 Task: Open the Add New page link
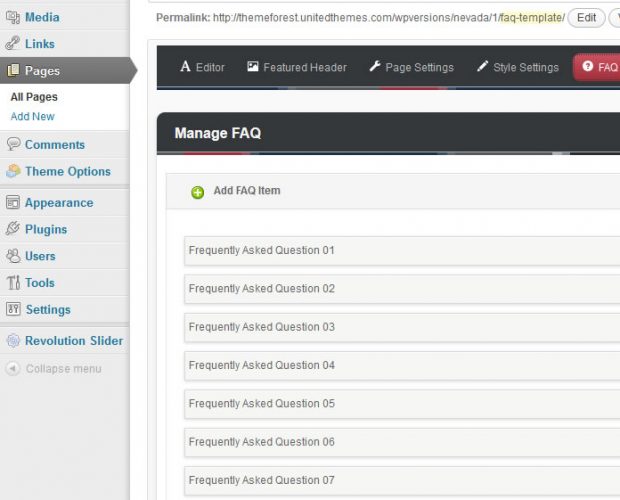pyautogui.click(x=32, y=117)
